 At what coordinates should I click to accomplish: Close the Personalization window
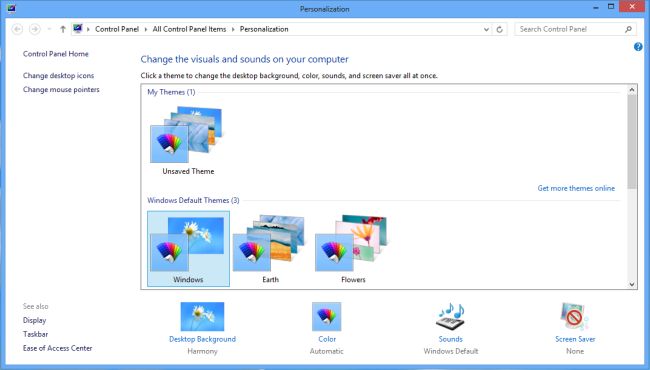(x=632, y=7)
